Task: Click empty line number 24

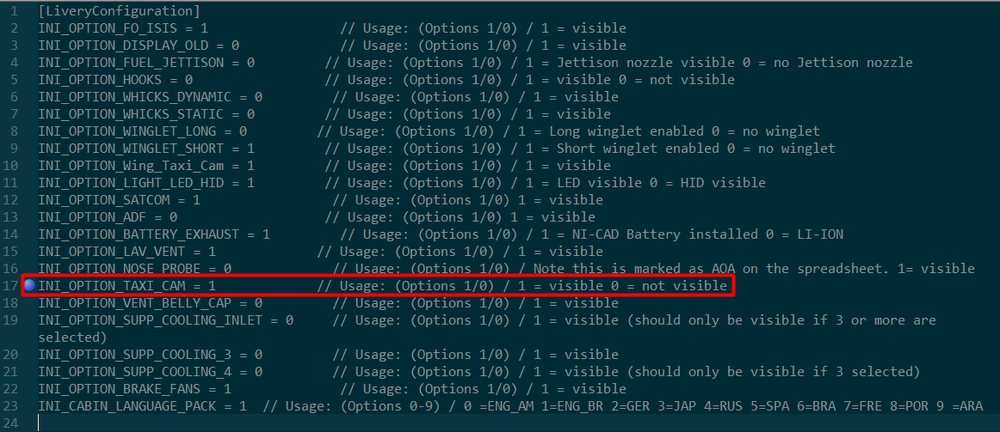Action: [x=11, y=422]
